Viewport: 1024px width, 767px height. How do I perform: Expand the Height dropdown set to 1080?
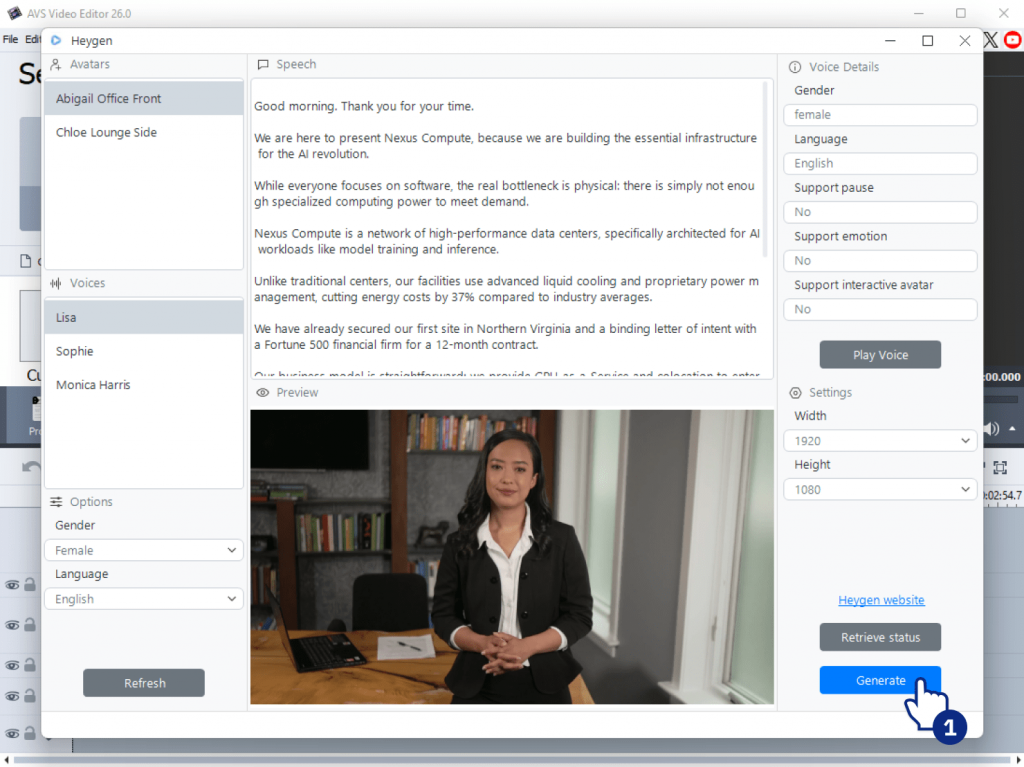tap(880, 490)
